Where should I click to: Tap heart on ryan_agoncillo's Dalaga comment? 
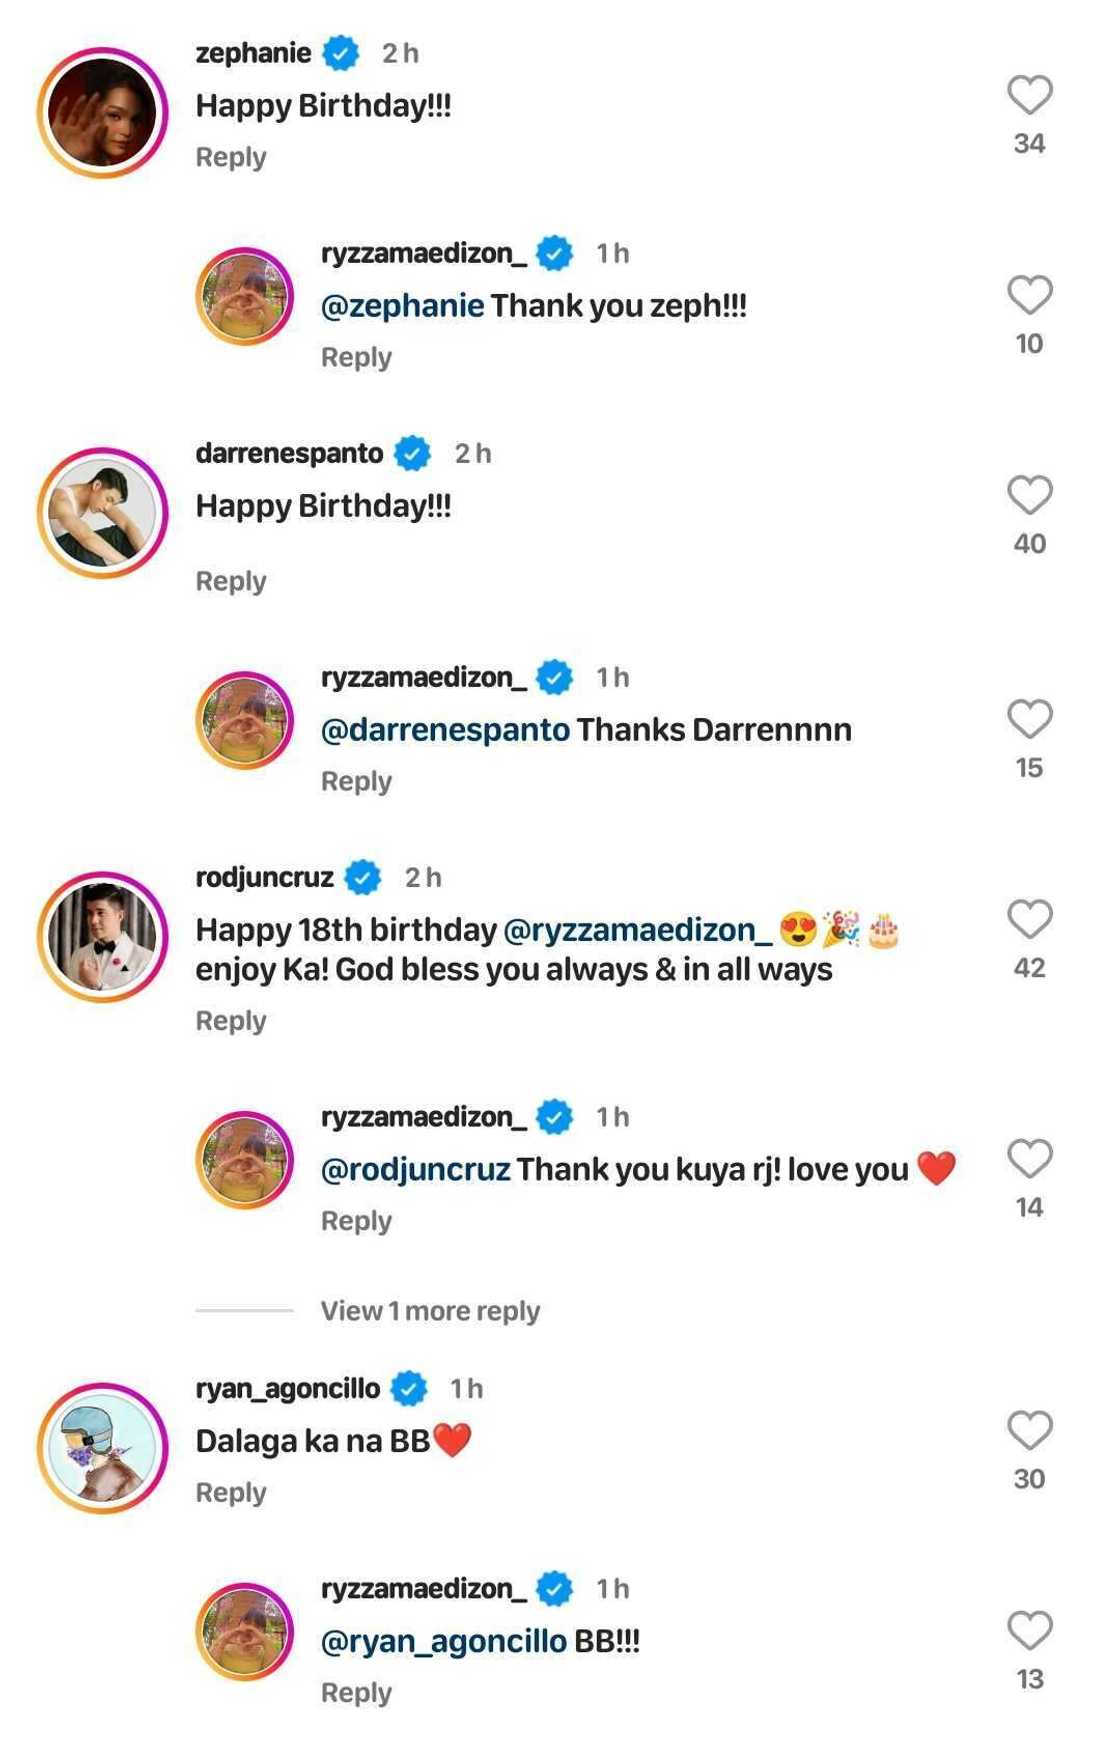pyautogui.click(x=1029, y=1431)
